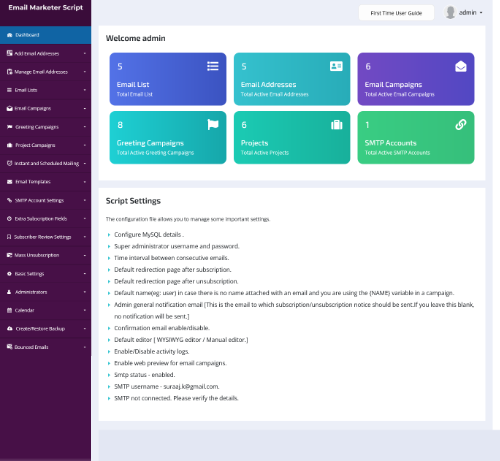Screen dimensions: 500x461
Task: Click 'Smtp status - enabled' text
Action: point(145,375)
